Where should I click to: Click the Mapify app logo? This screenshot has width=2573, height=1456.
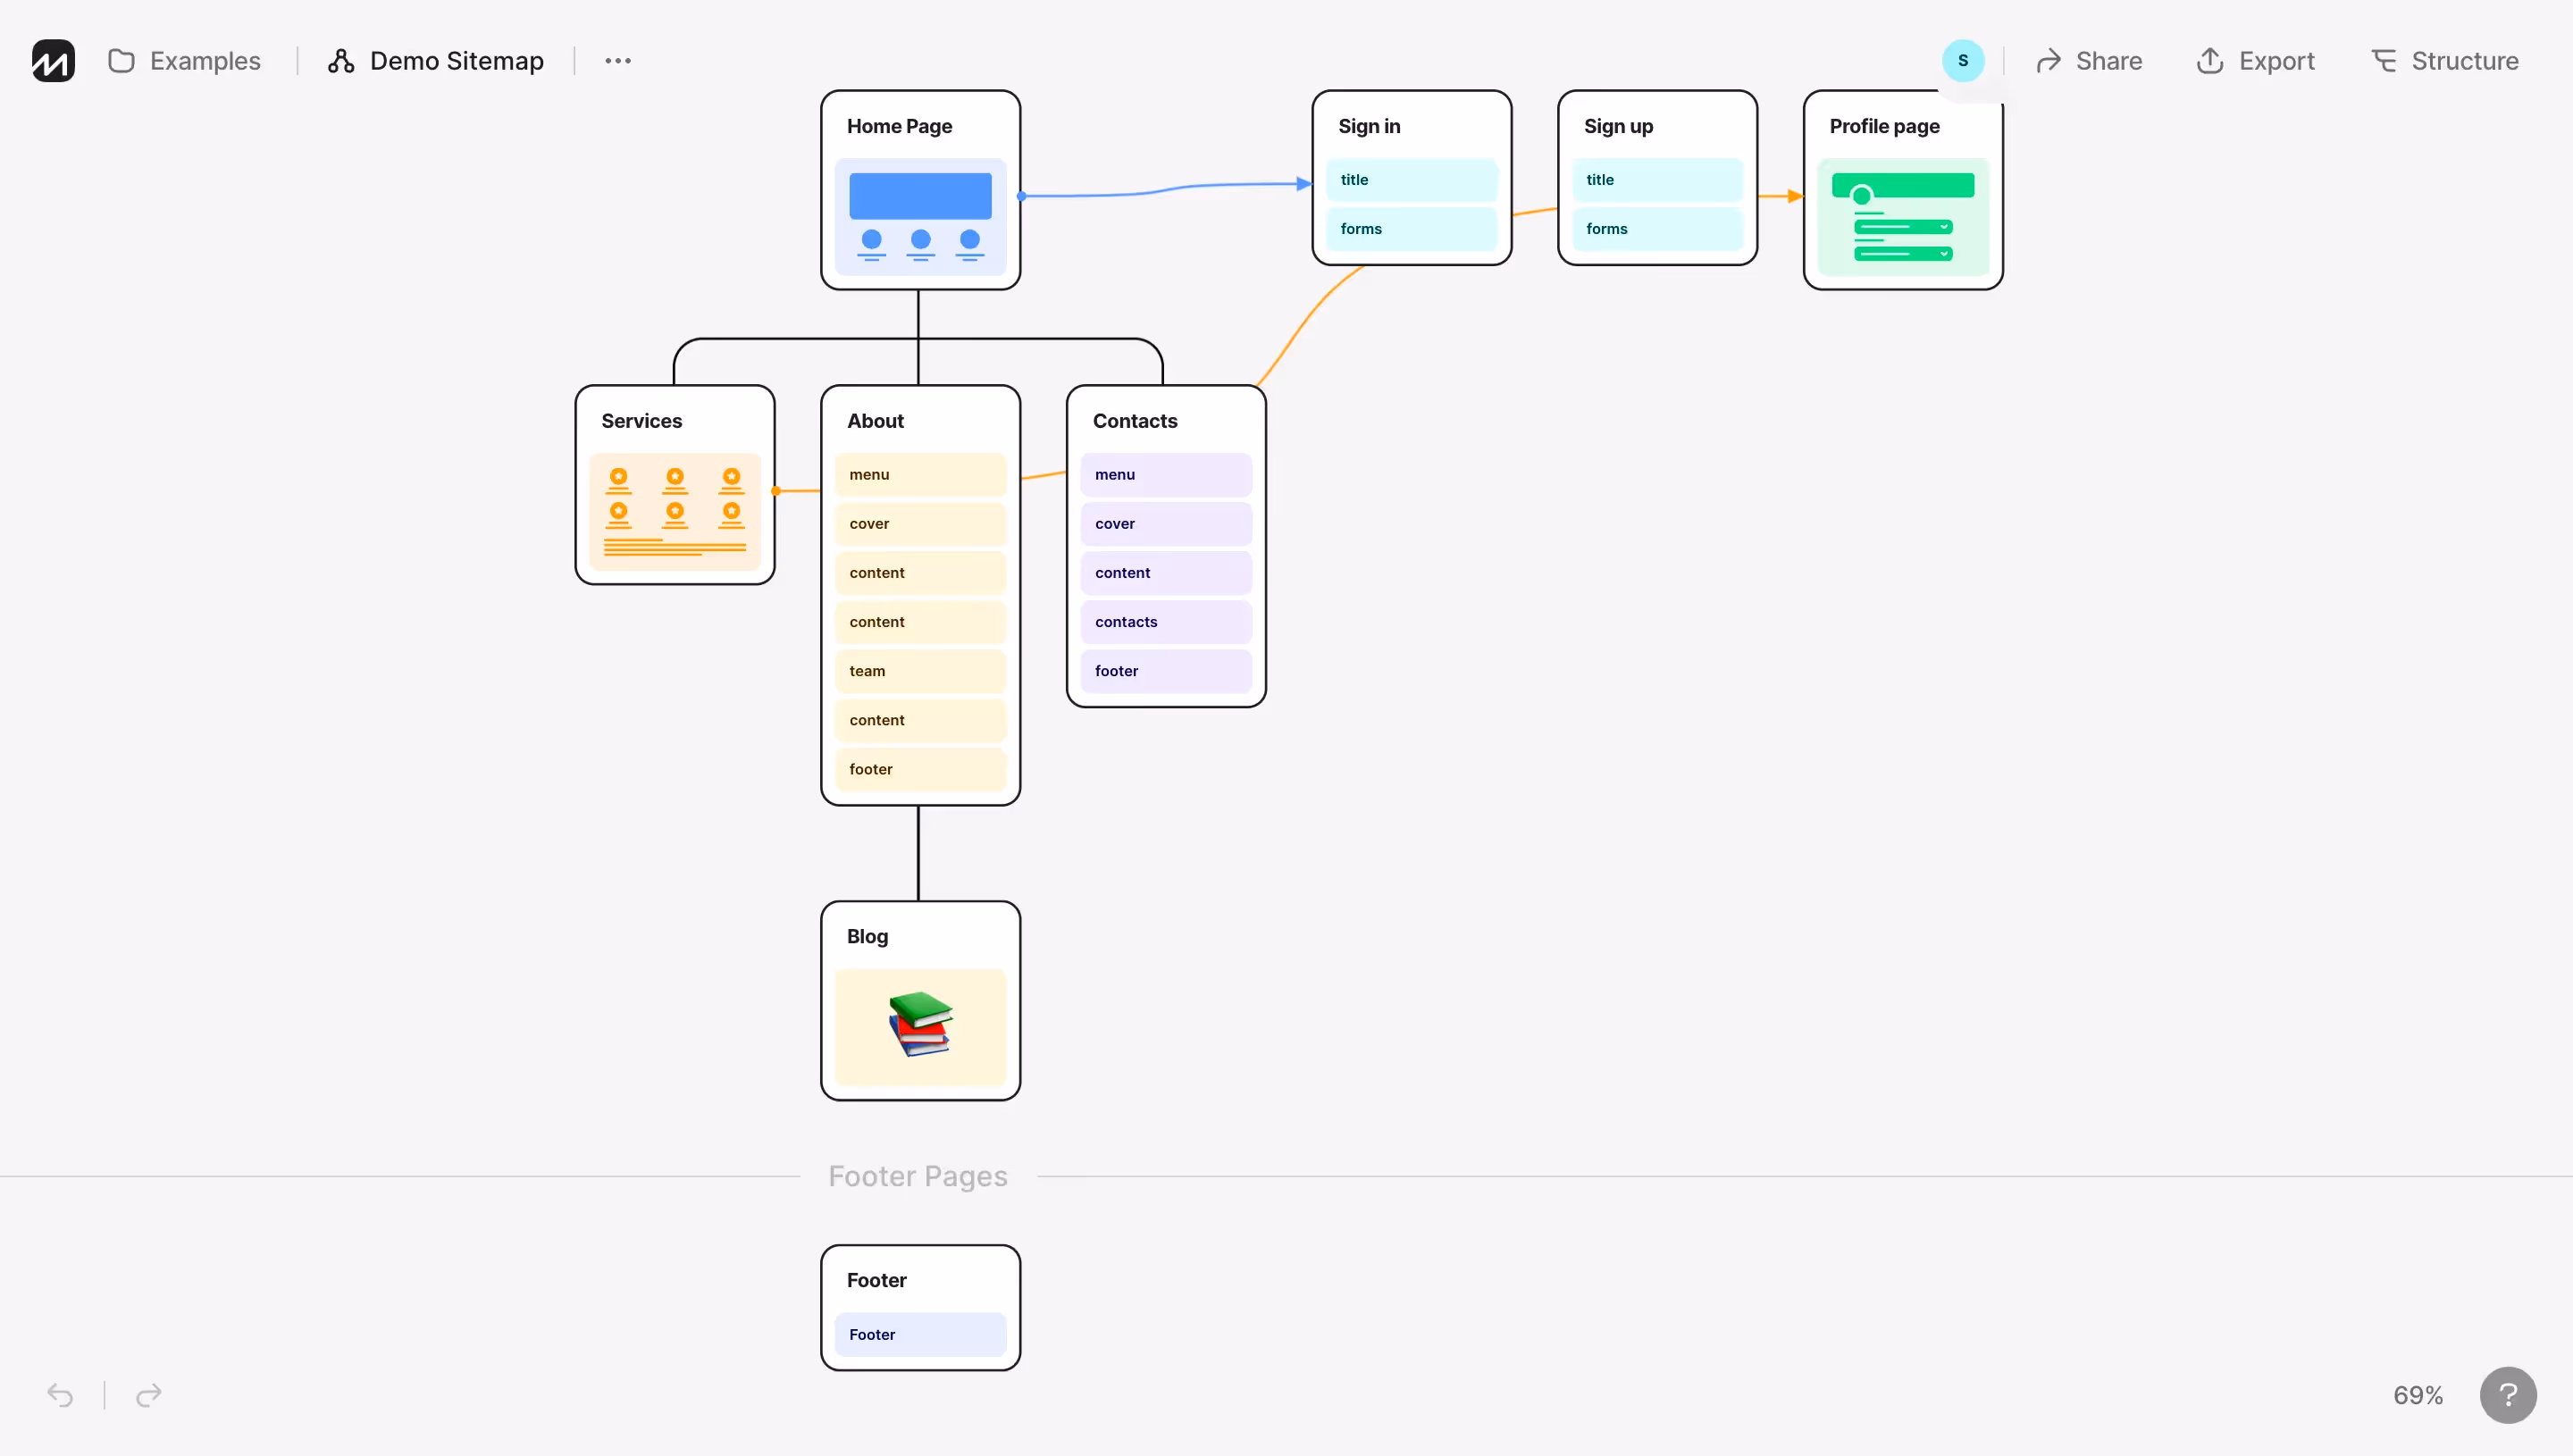tap(51, 60)
